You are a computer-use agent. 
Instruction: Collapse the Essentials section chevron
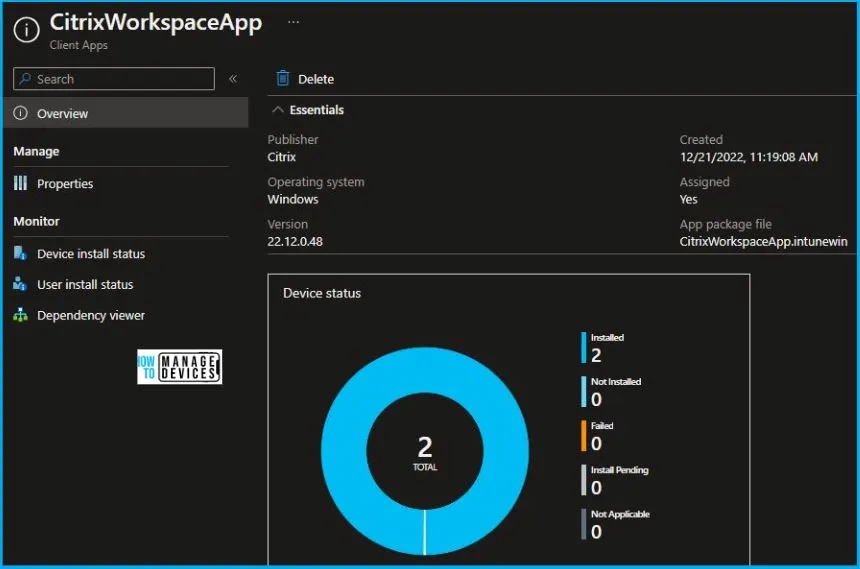coord(278,110)
